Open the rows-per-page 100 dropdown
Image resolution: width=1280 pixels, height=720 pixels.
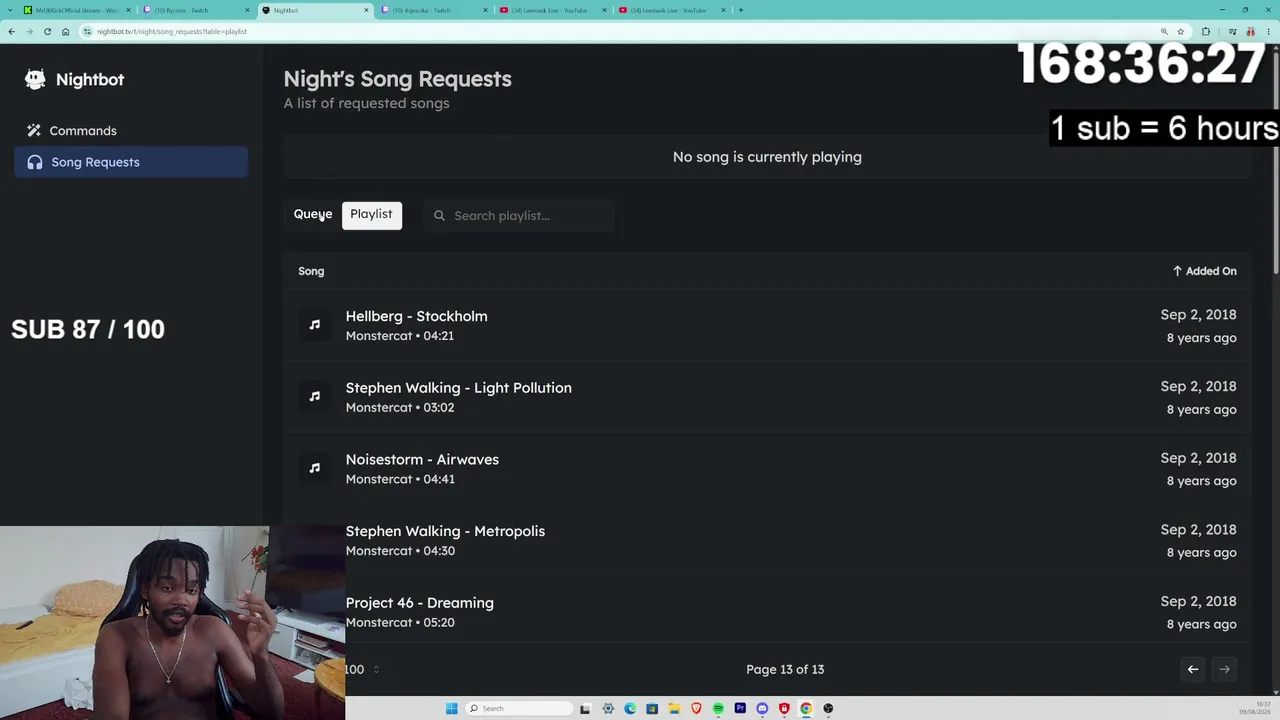[362, 669]
